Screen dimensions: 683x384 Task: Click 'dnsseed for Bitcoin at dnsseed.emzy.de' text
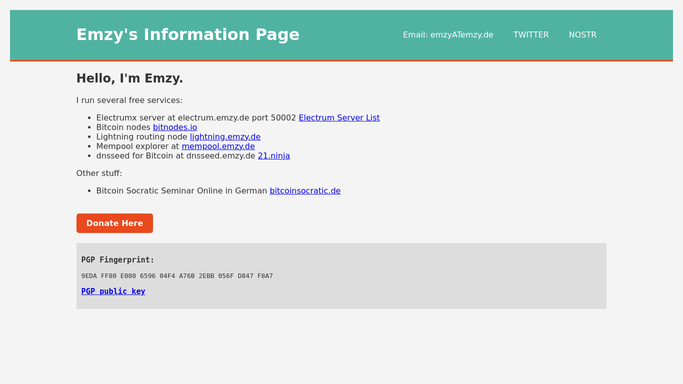pyautogui.click(x=176, y=156)
